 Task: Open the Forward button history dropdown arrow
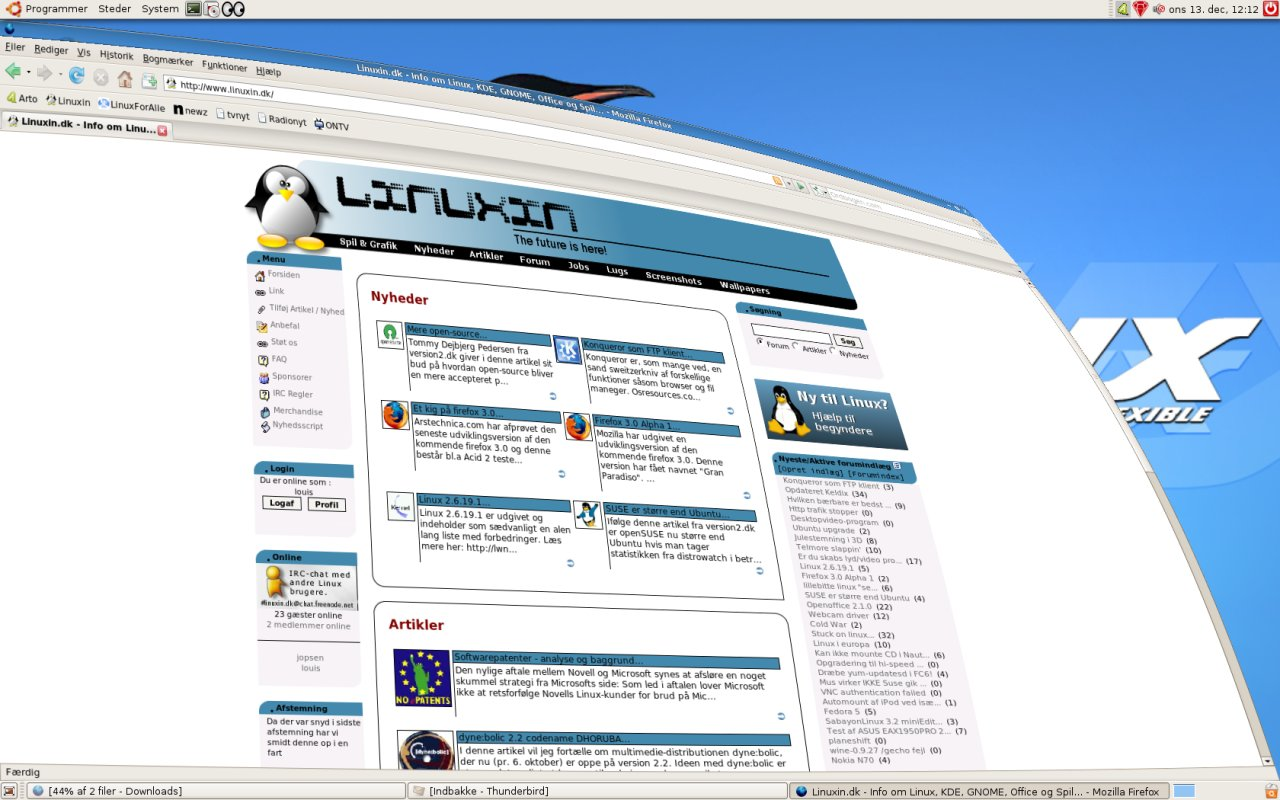tap(59, 74)
